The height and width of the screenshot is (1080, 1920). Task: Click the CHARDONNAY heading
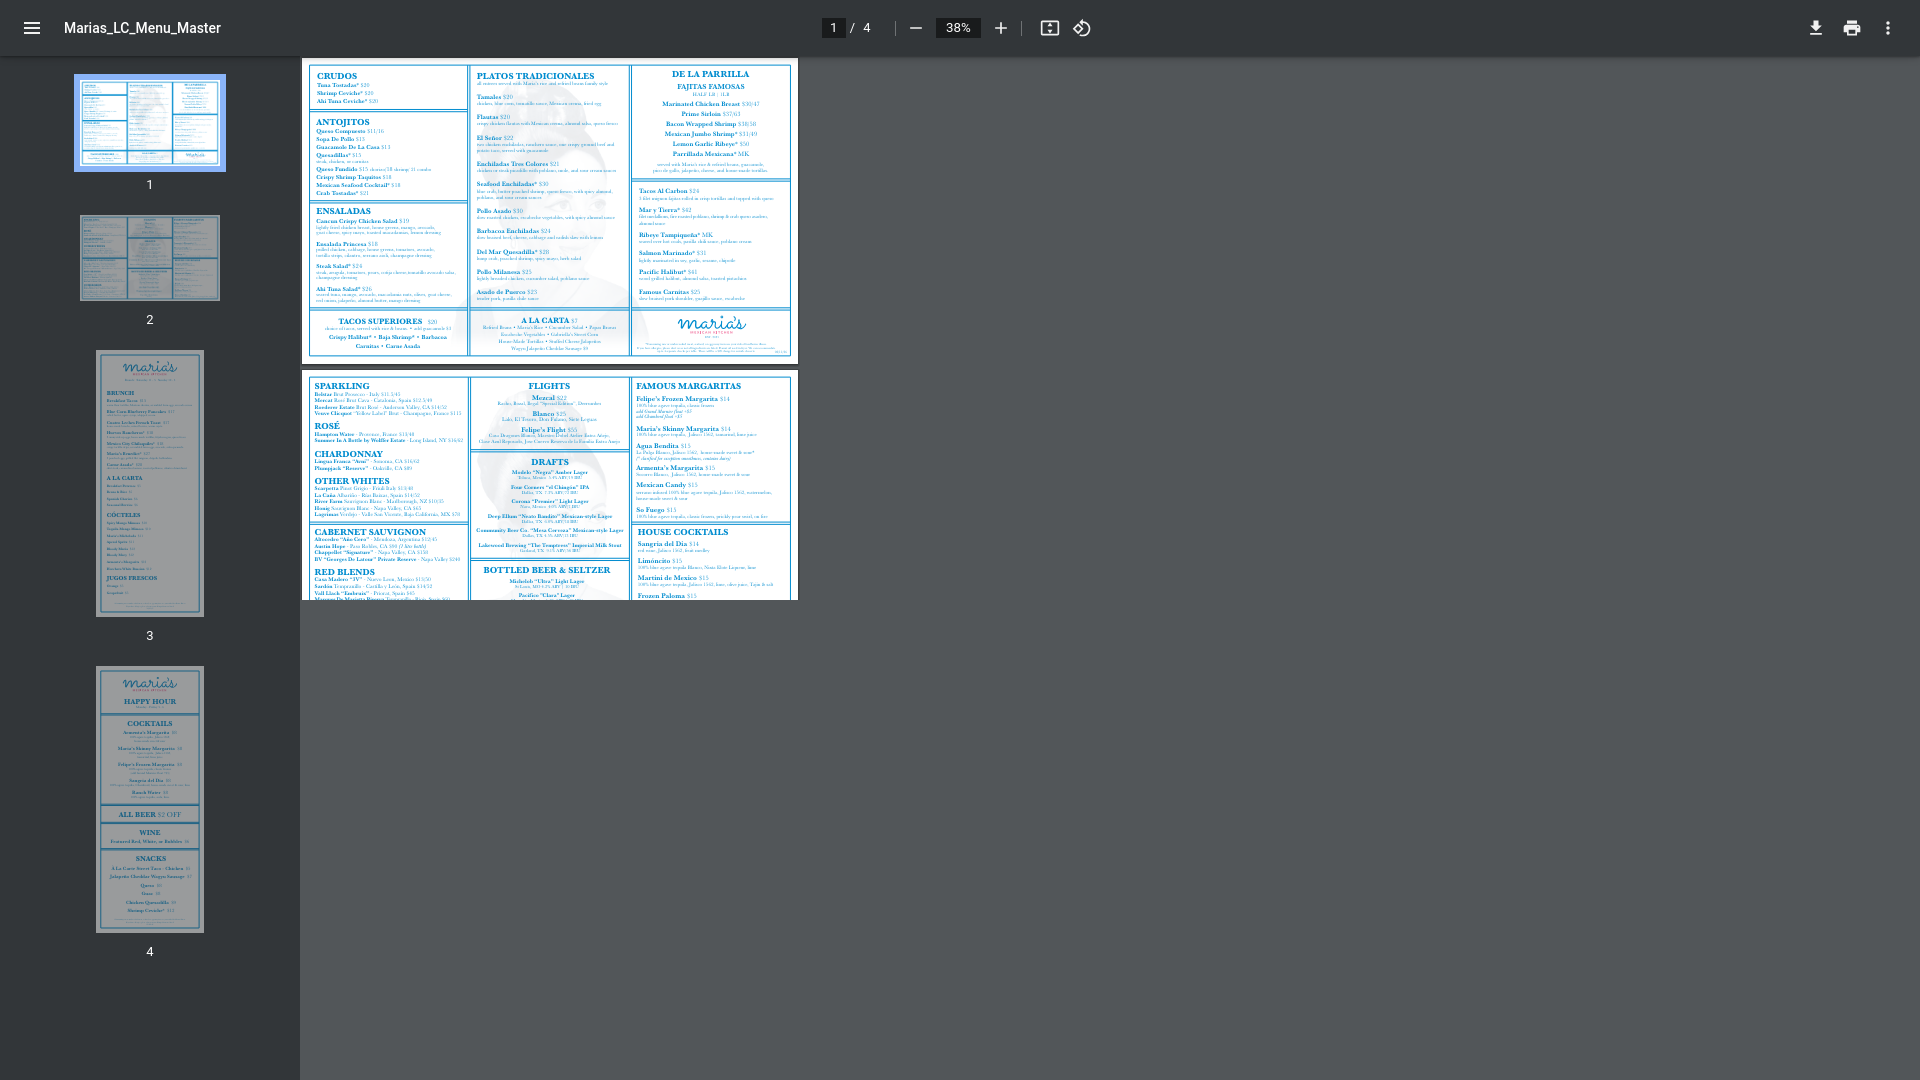[348, 454]
